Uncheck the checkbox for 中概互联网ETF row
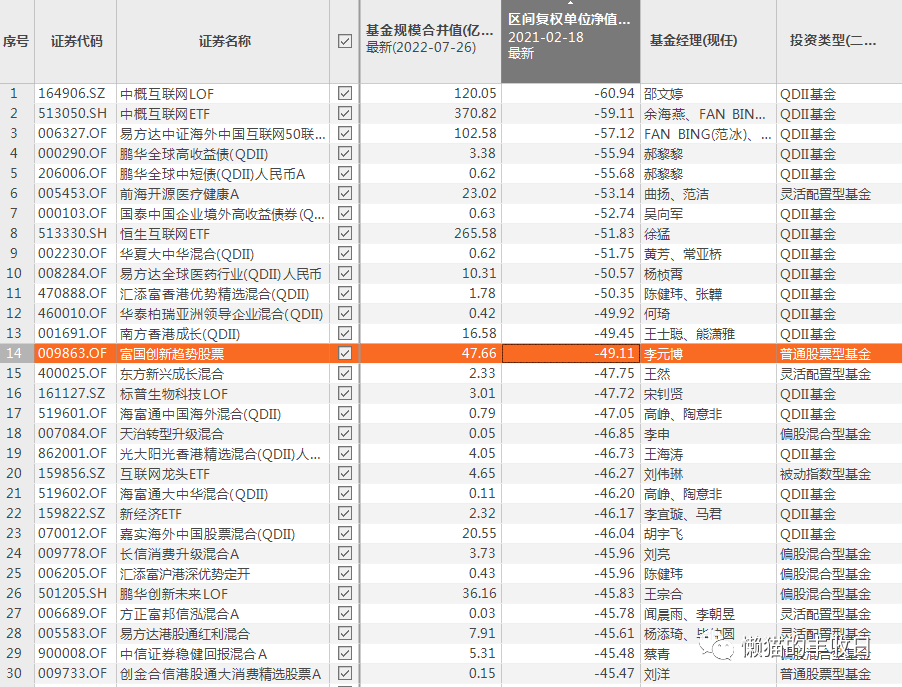The width and height of the screenshot is (902, 687). (345, 113)
